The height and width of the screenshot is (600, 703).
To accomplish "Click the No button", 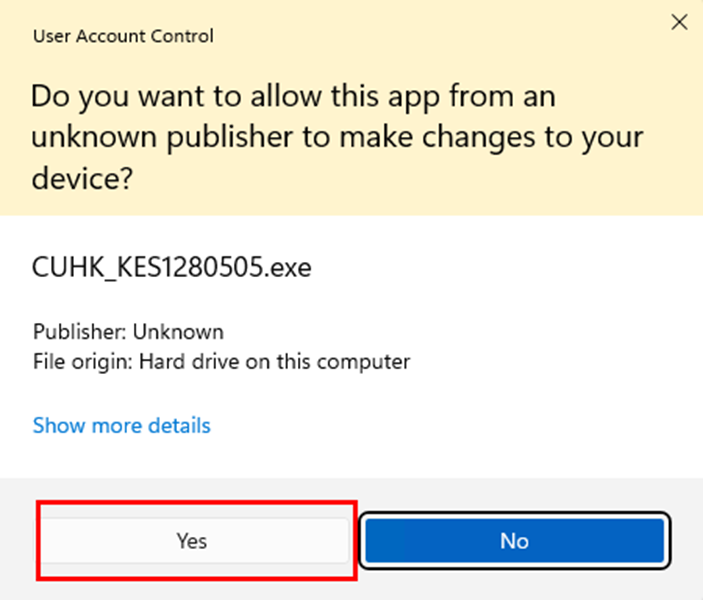I will point(515,540).
